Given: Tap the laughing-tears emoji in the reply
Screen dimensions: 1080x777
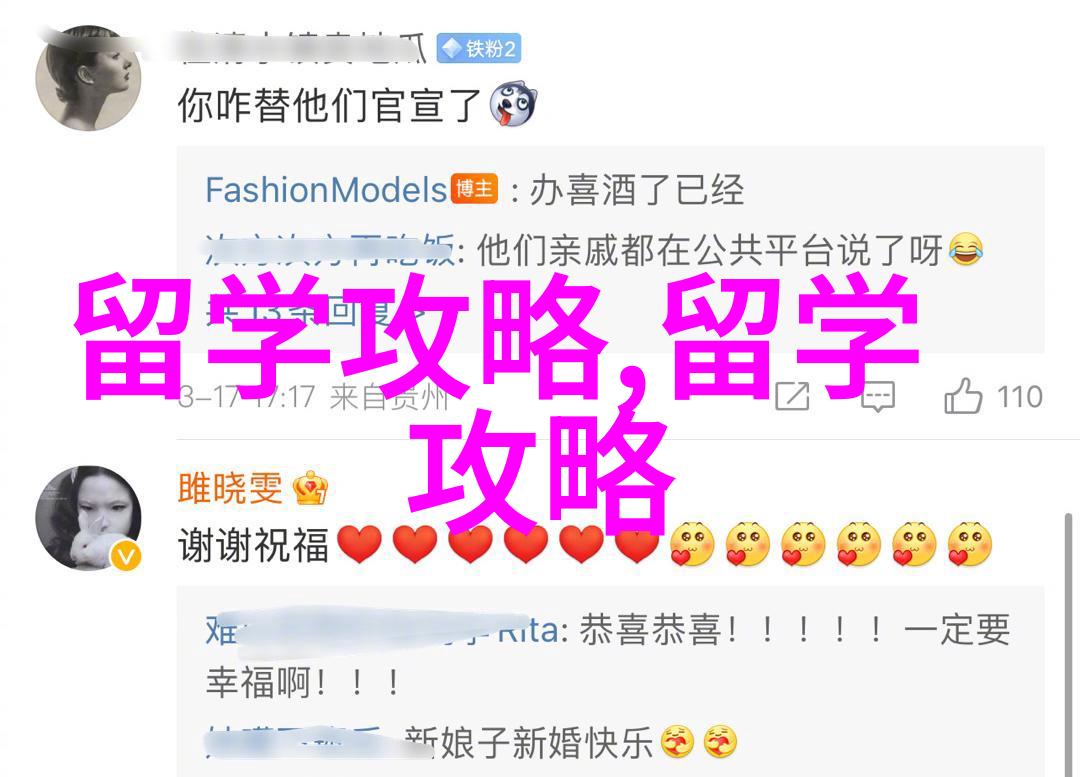Looking at the screenshot, I should tap(965, 249).
